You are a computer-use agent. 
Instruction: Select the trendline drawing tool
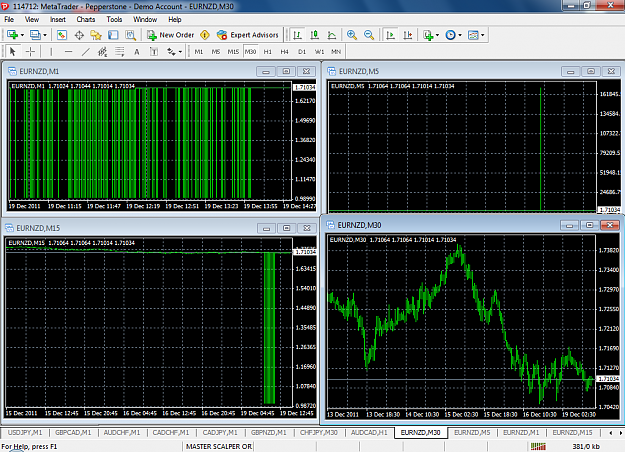pos(85,51)
